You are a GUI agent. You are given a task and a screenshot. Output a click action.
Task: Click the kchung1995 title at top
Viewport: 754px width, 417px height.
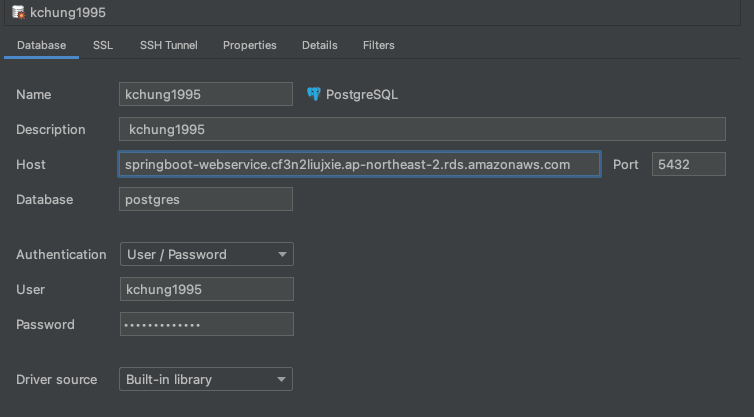coord(68,13)
